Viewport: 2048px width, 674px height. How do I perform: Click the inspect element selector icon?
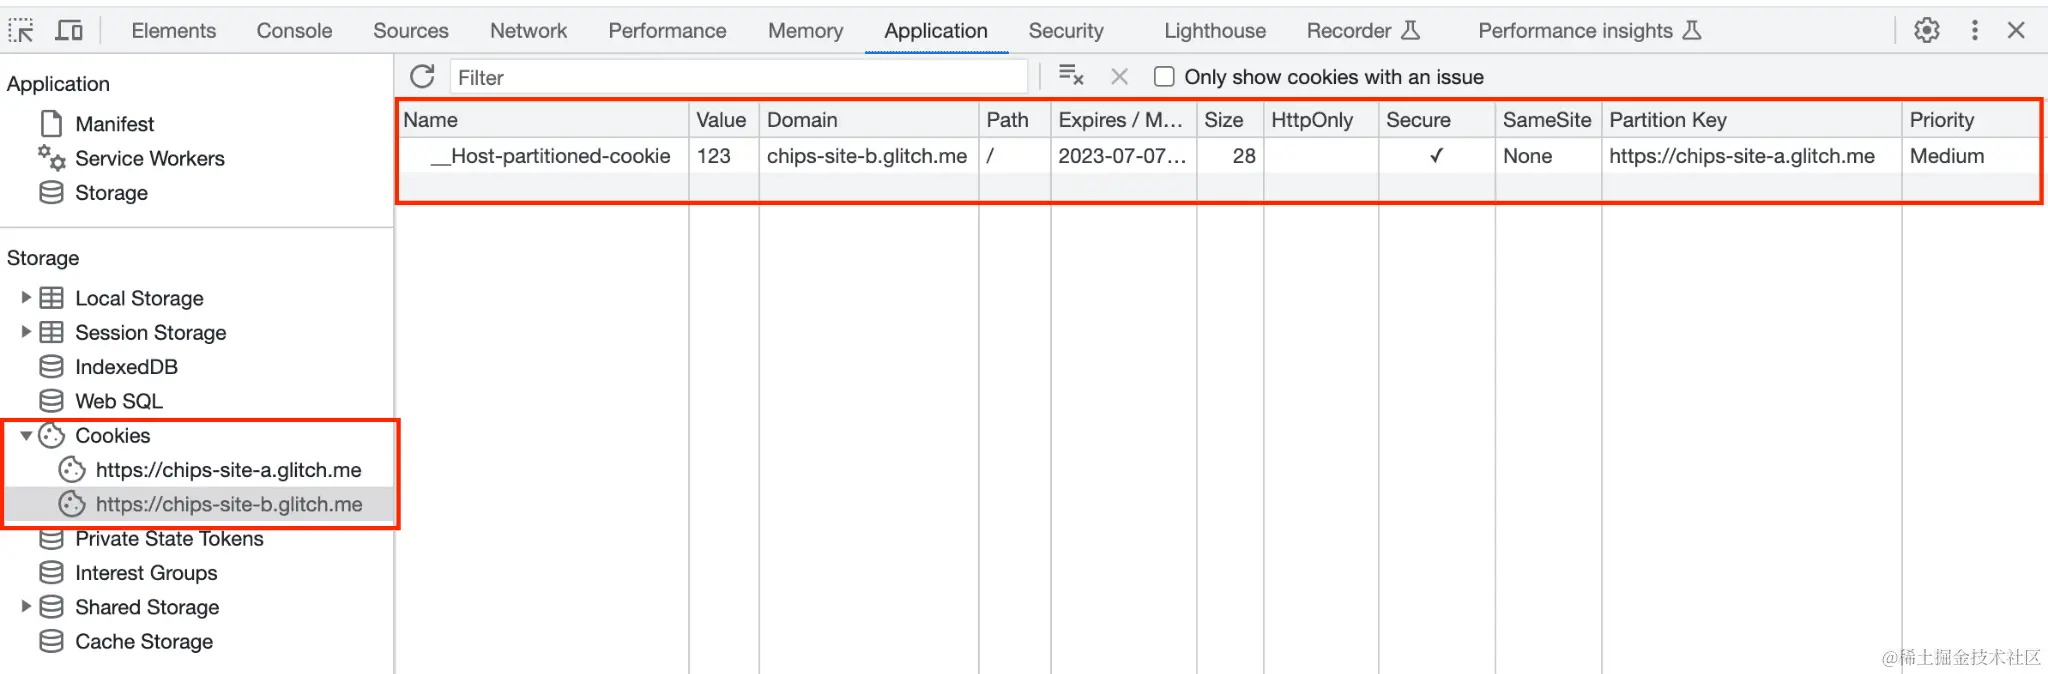tap(21, 30)
